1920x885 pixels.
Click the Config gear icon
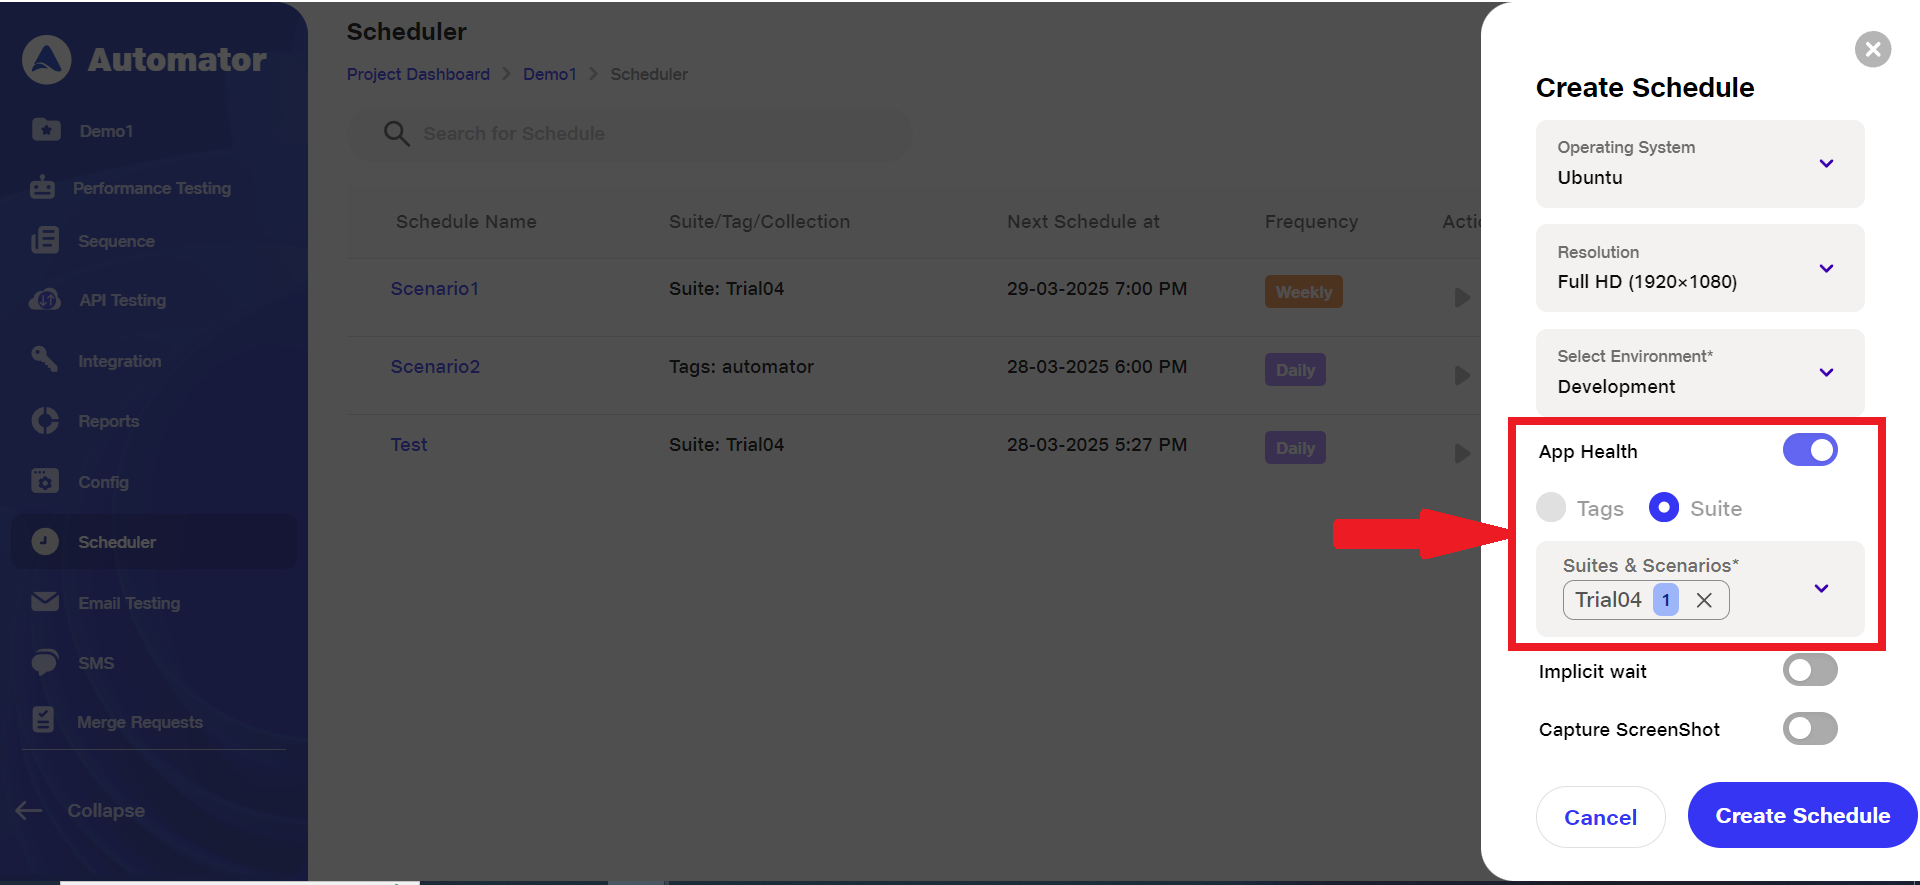click(x=45, y=481)
